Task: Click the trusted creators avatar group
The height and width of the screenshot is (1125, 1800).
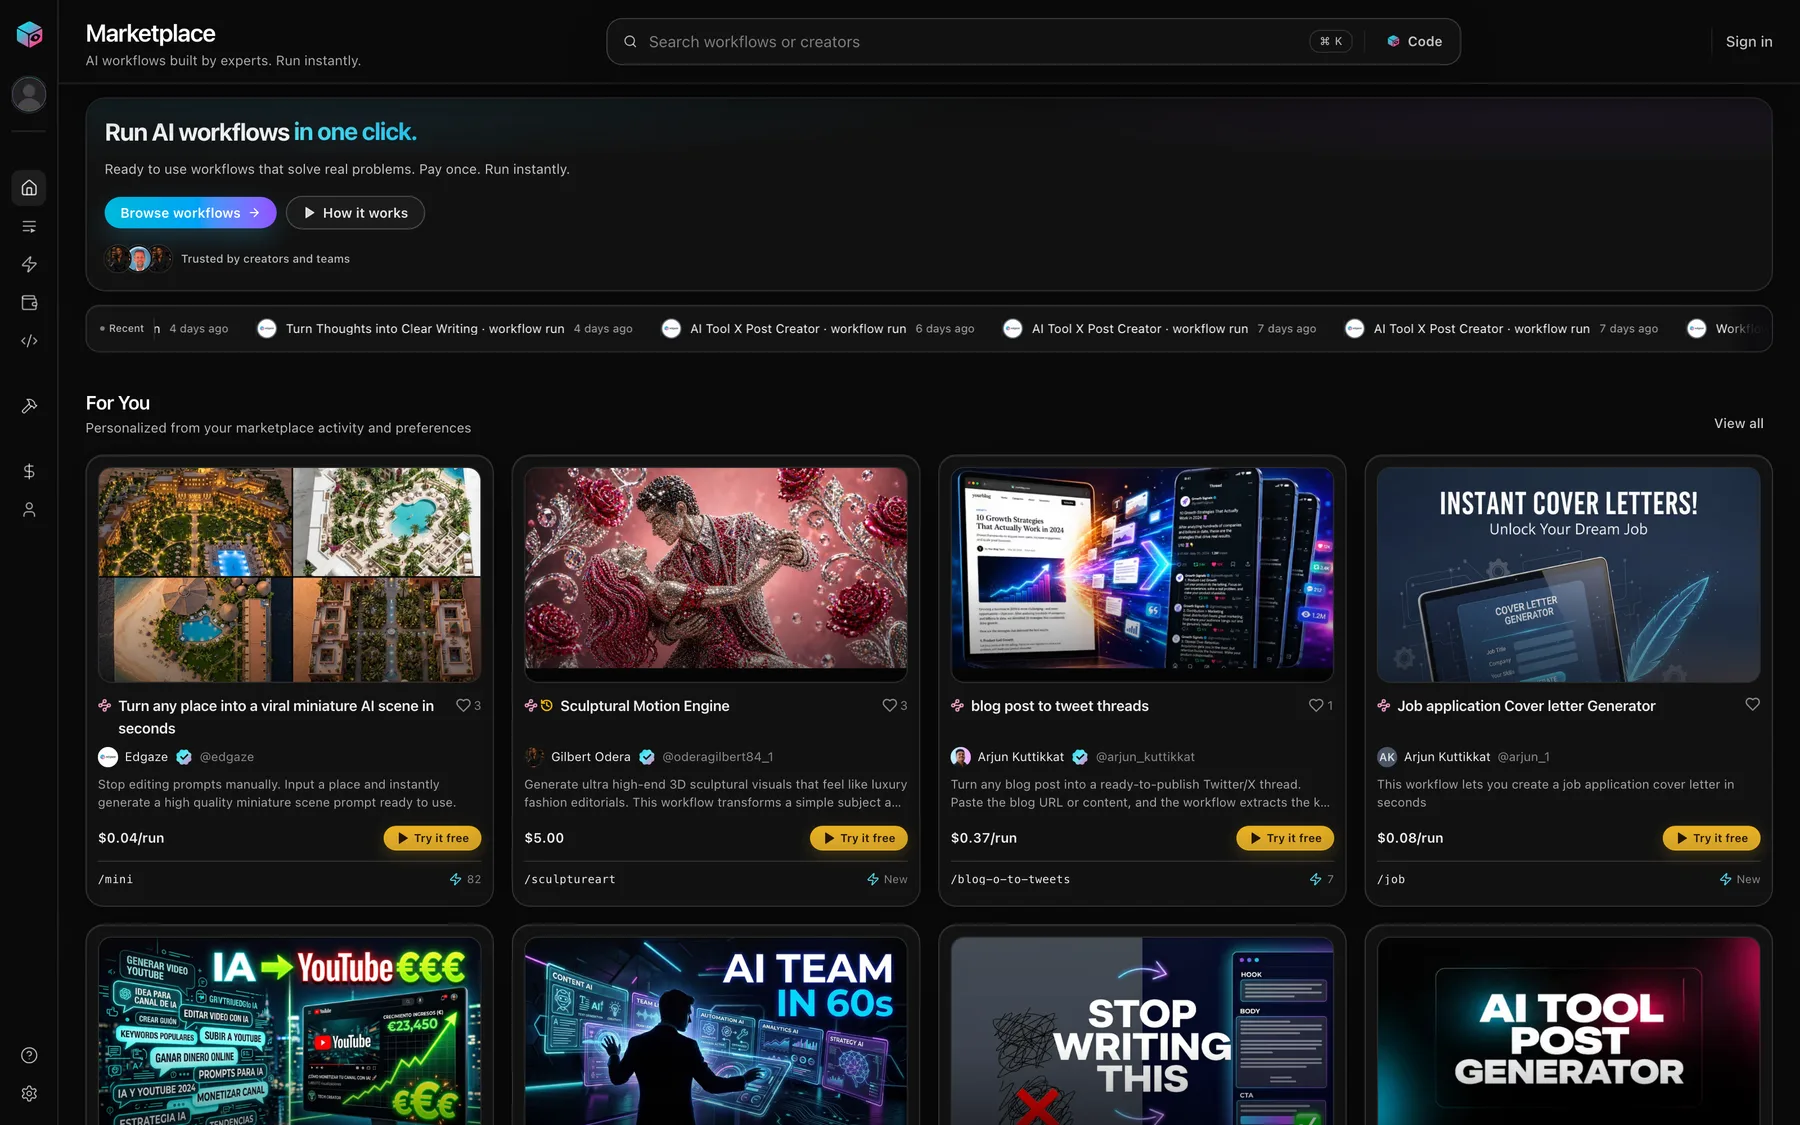Action: tap(138, 259)
